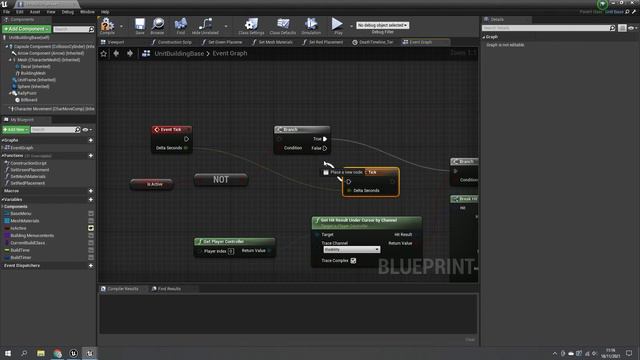
Task: Open the Set Mesh Materials tab
Action: tap(273, 42)
